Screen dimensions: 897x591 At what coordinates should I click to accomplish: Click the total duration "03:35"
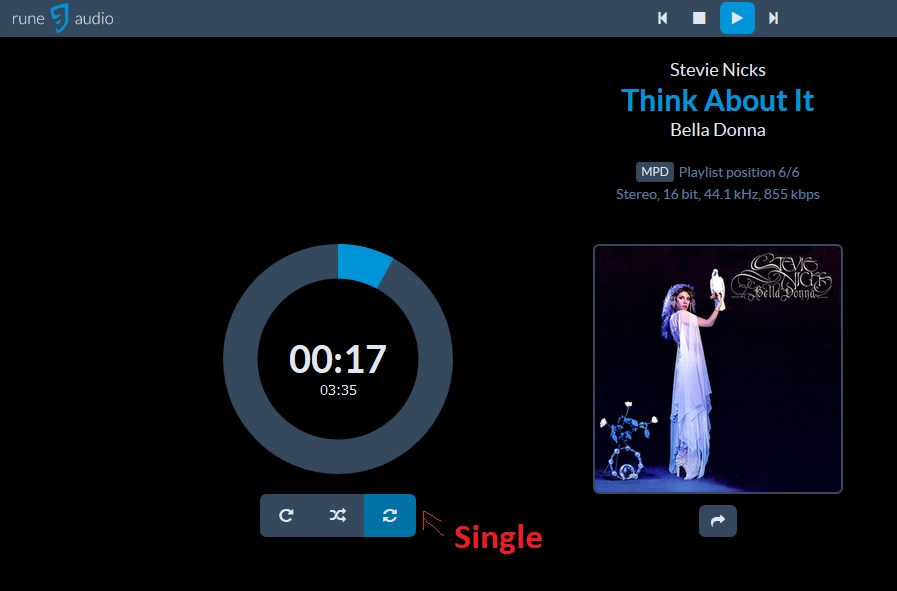coord(338,390)
